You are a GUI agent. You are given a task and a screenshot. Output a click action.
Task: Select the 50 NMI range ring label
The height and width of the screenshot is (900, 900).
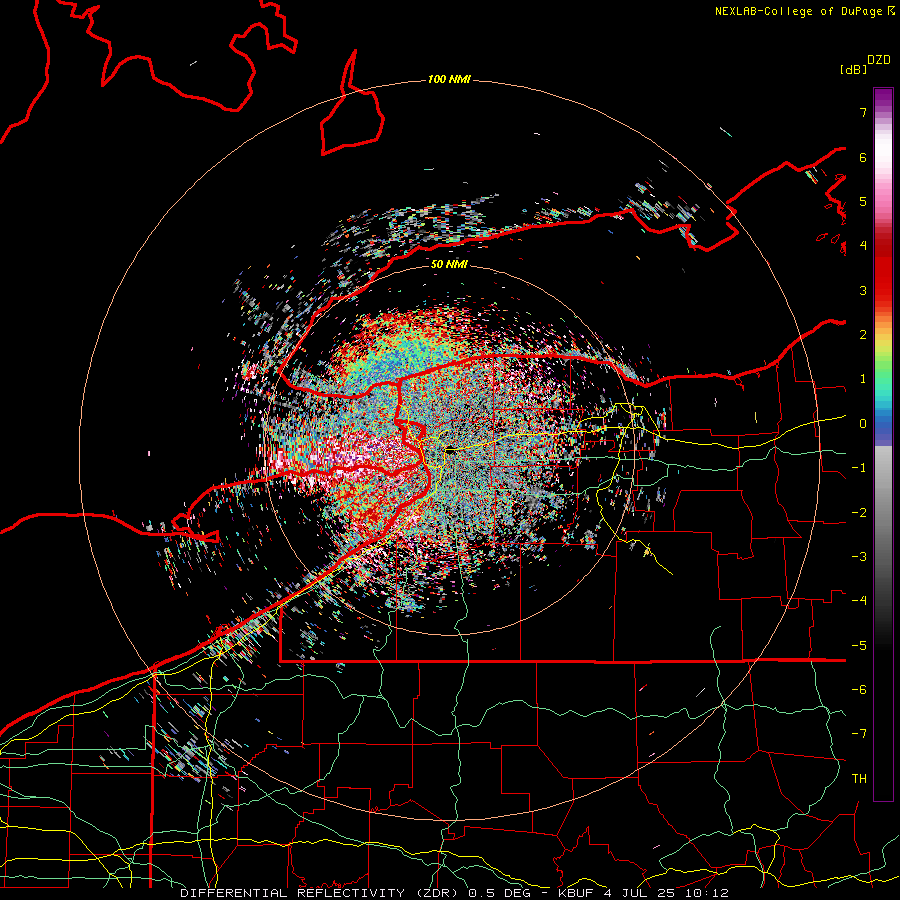(x=449, y=264)
